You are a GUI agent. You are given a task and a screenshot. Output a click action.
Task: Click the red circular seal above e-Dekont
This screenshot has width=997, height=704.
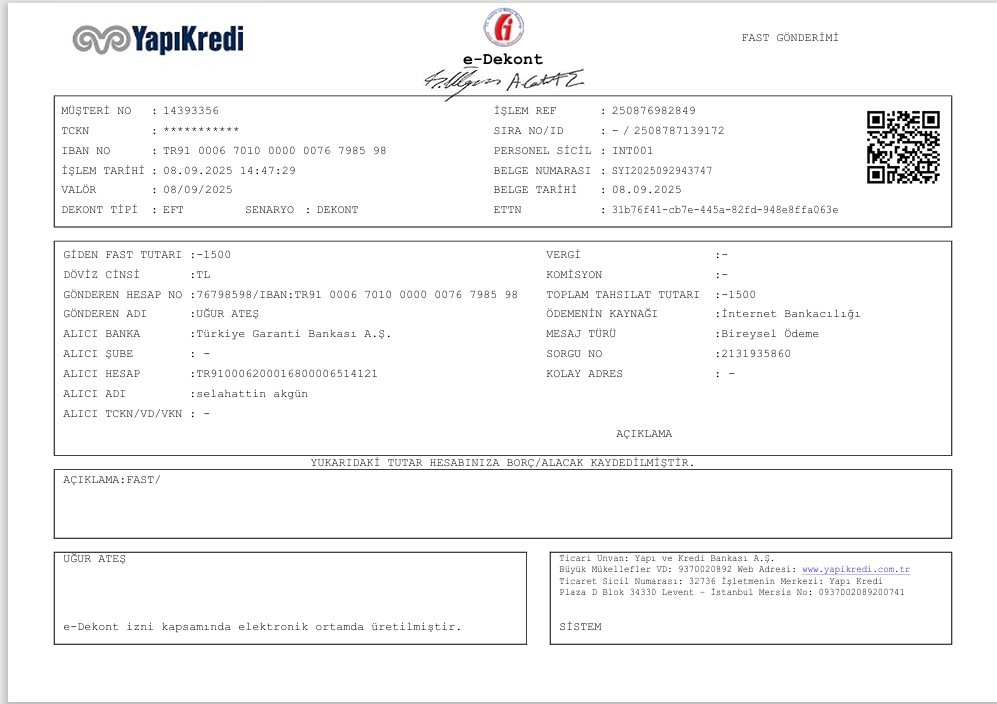(503, 28)
